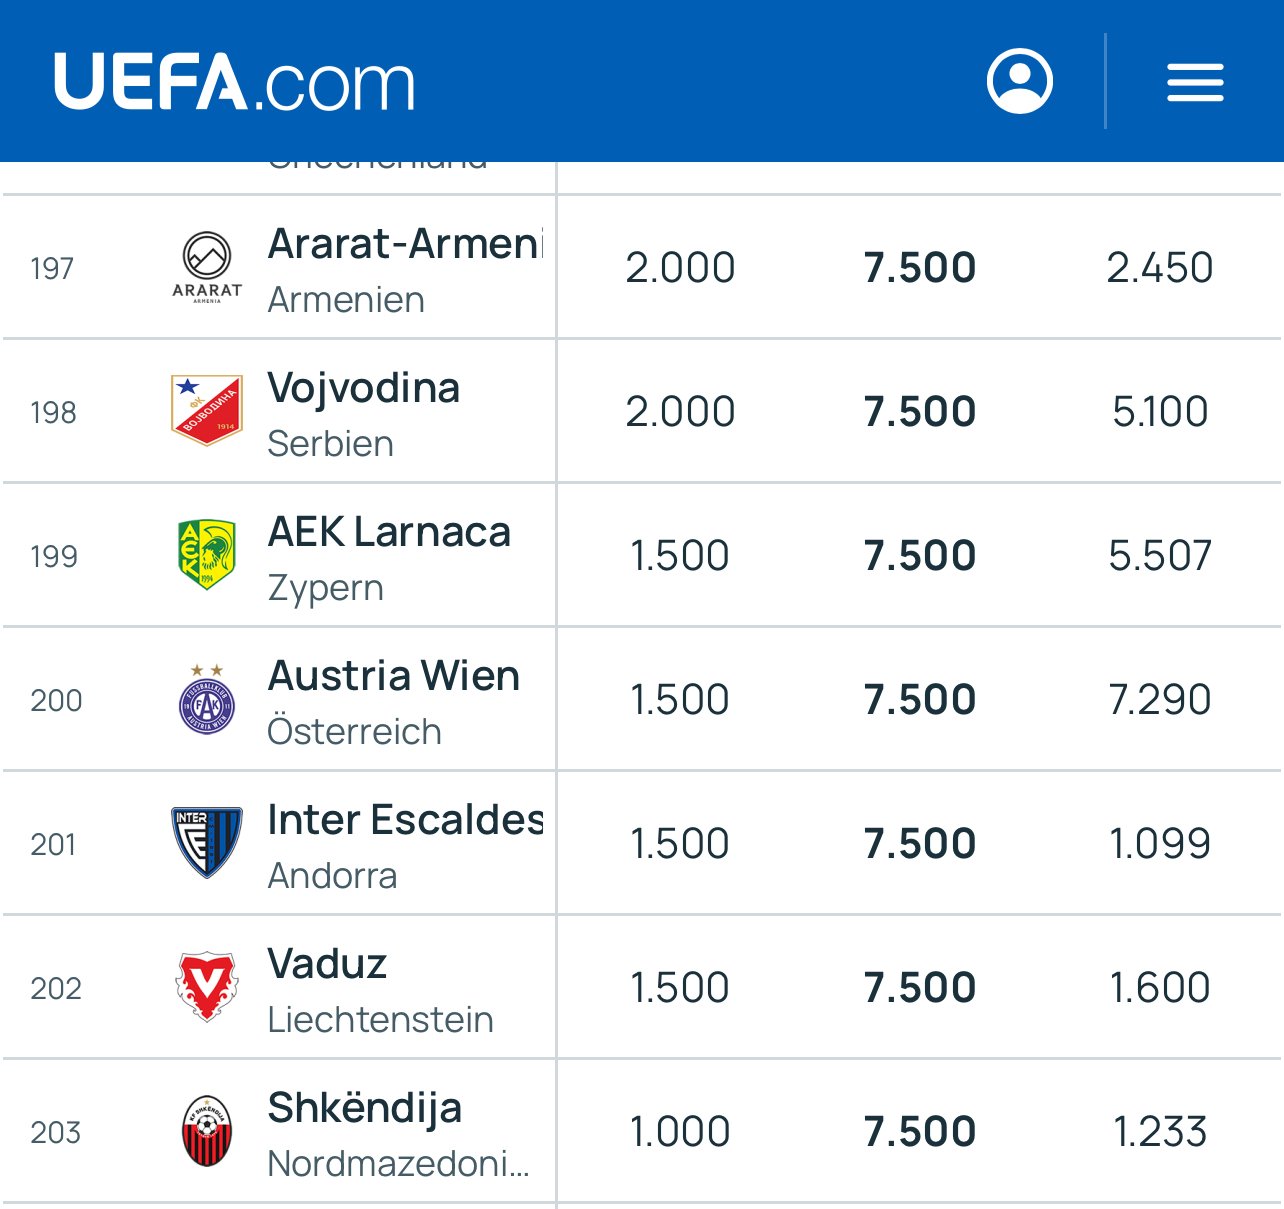Click Vojvodina's bold 7.500 points value
Image resolution: width=1284 pixels, height=1209 pixels.
coord(920,411)
